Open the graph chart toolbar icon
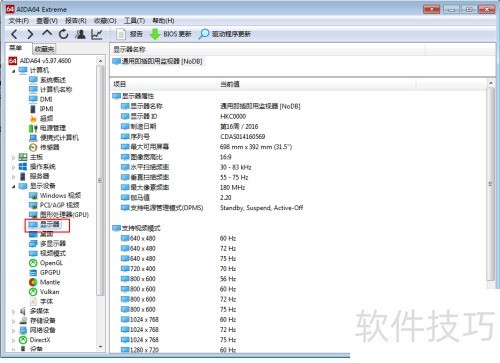Viewport: 500px width, 363px height. pos(97,34)
